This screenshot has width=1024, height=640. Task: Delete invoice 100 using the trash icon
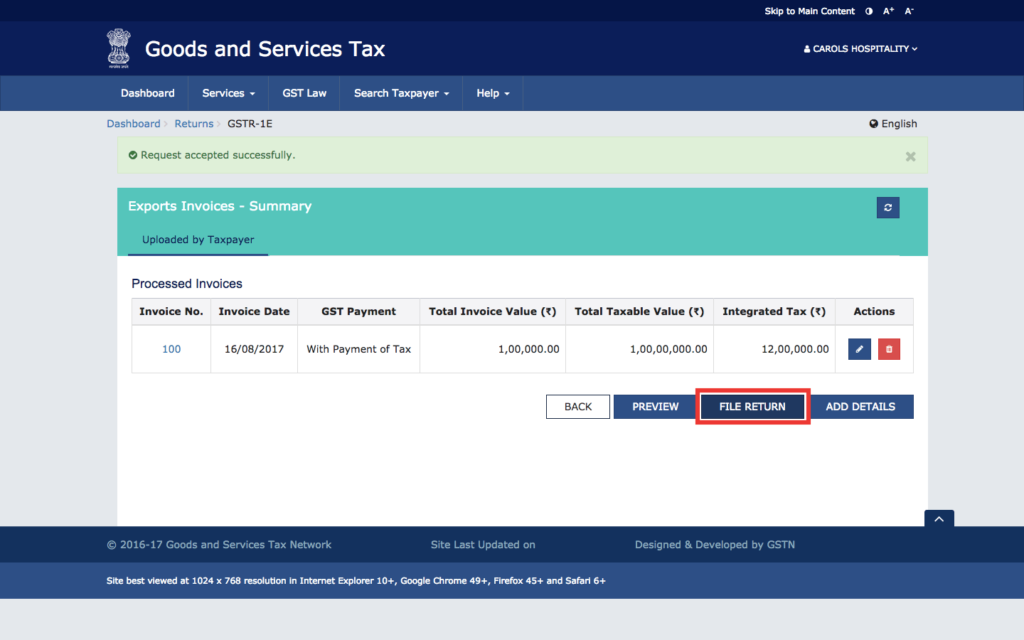888,348
